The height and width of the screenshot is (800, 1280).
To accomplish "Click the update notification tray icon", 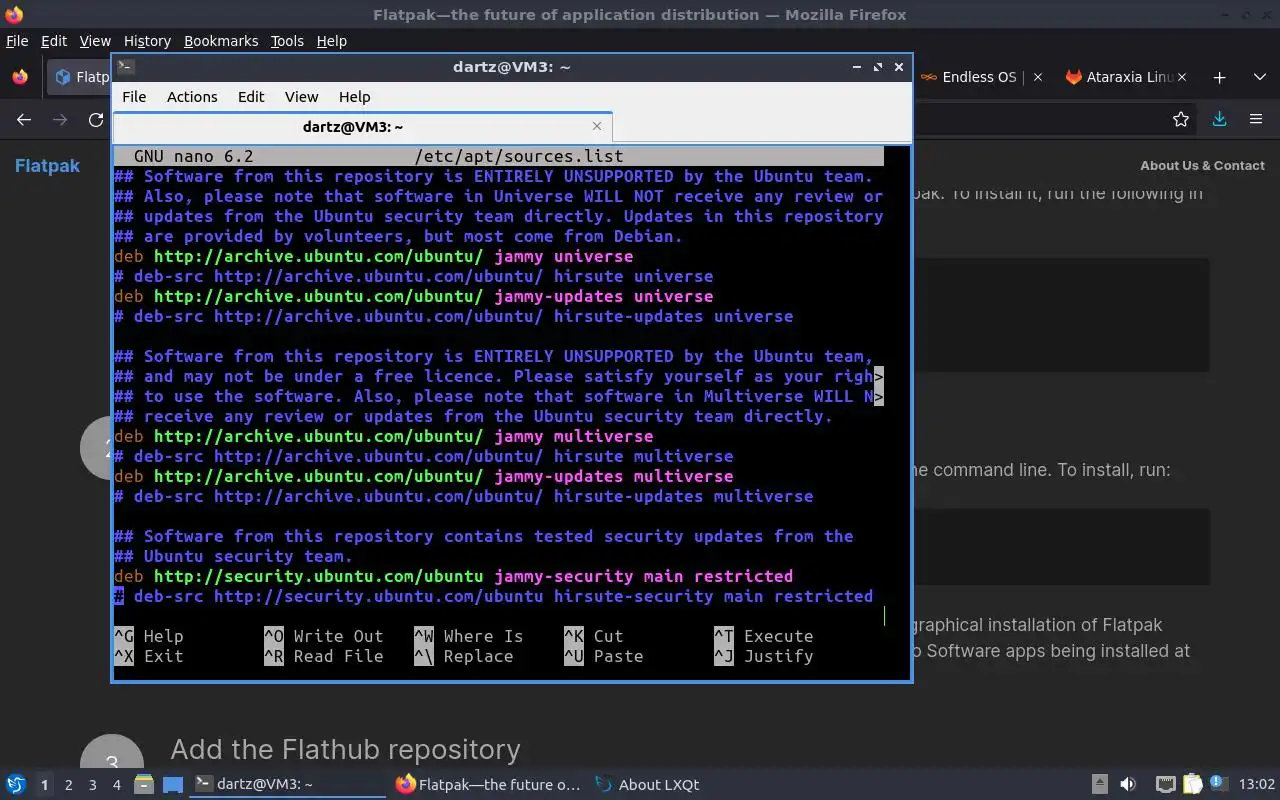I will click(1218, 785).
